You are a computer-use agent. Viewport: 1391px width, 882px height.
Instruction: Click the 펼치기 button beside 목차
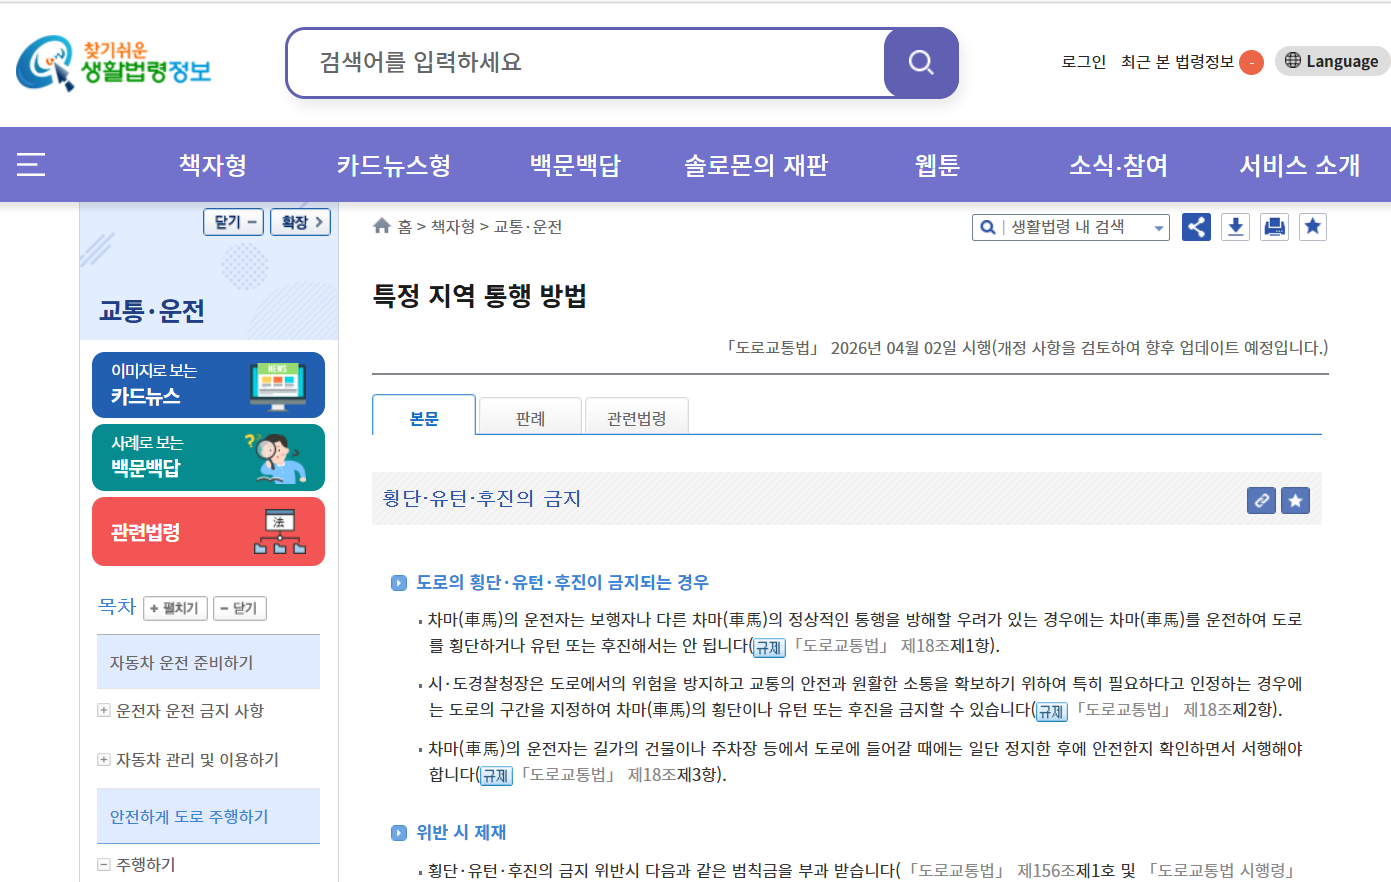176,608
